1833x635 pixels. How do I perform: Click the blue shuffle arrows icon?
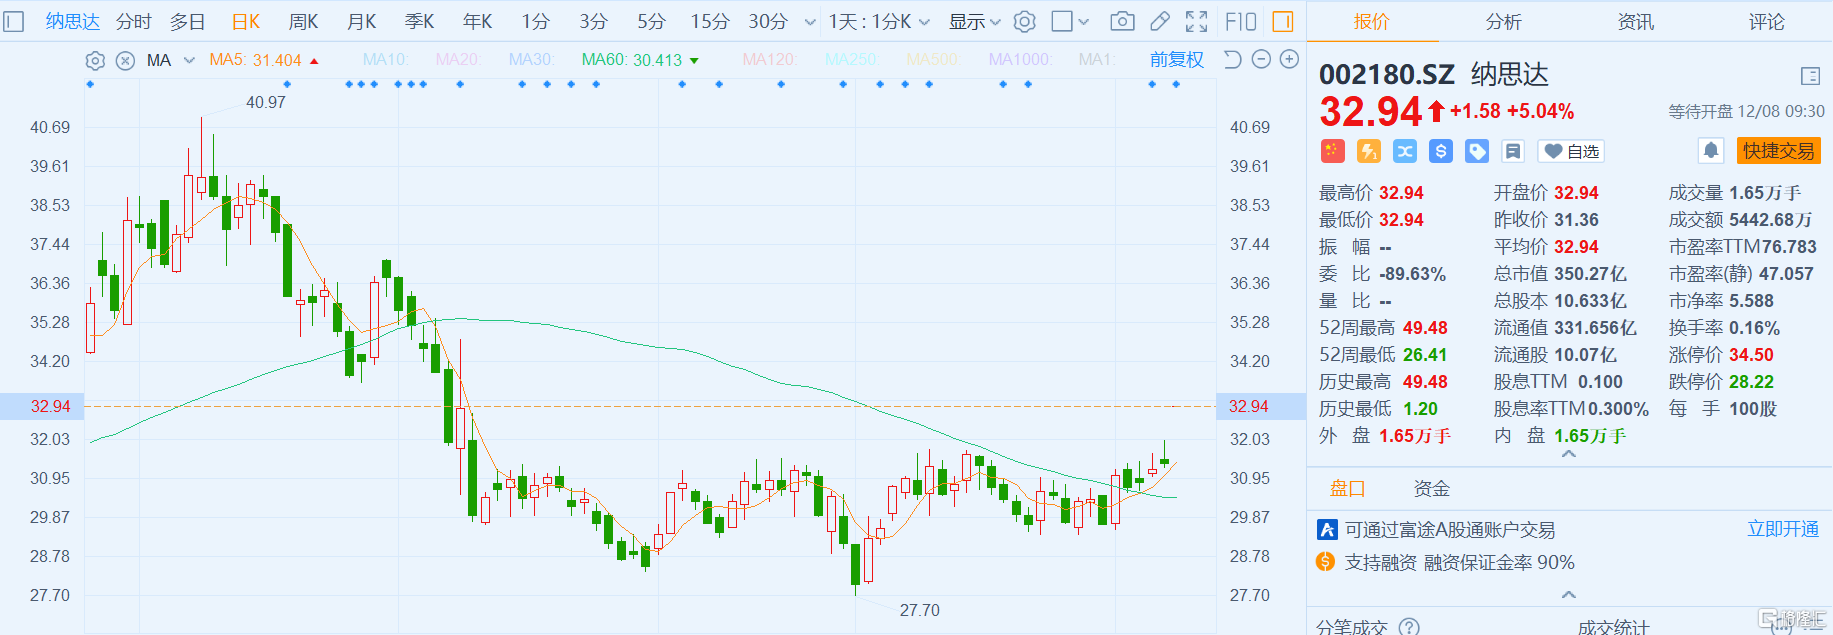coord(1405,151)
